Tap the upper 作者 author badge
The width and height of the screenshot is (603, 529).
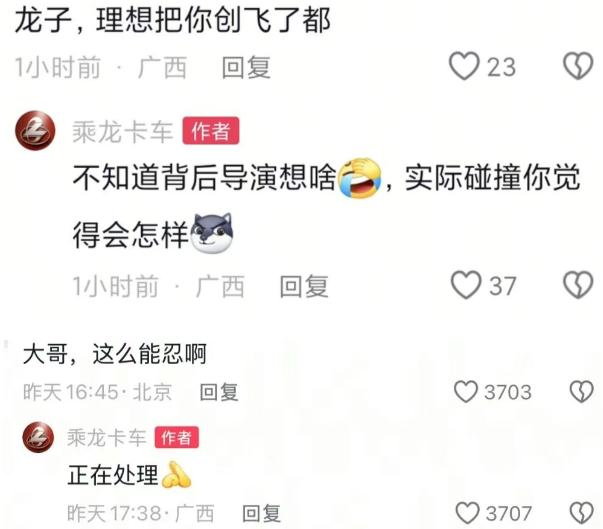coord(211,131)
